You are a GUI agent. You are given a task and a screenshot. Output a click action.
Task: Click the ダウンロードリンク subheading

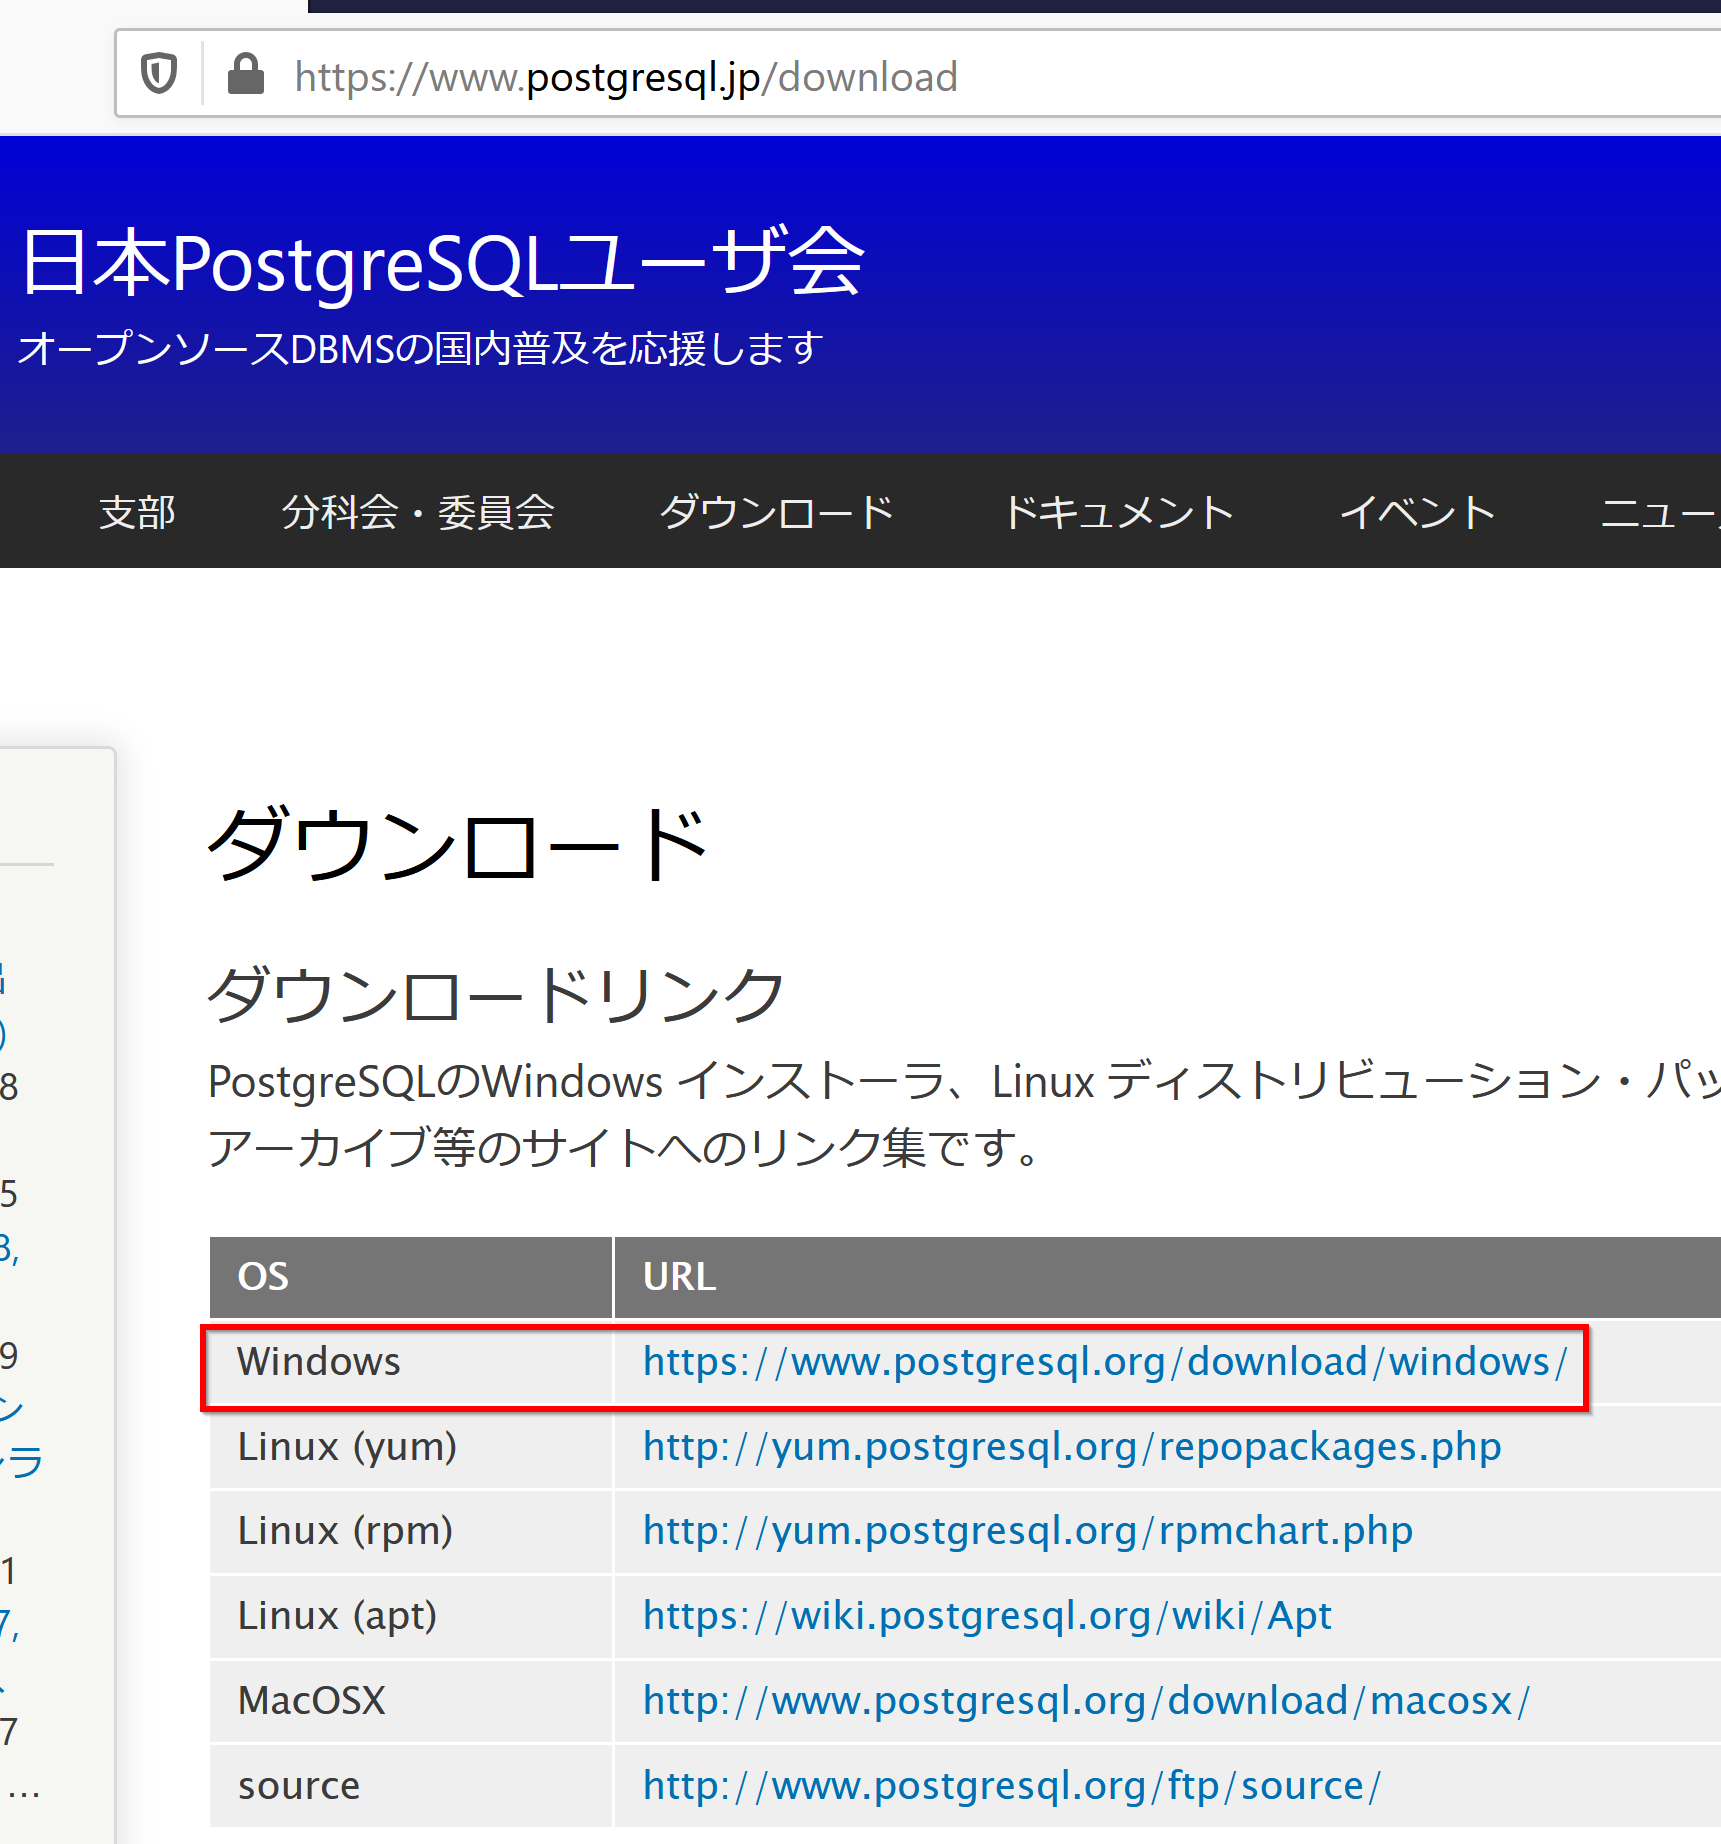tap(496, 995)
